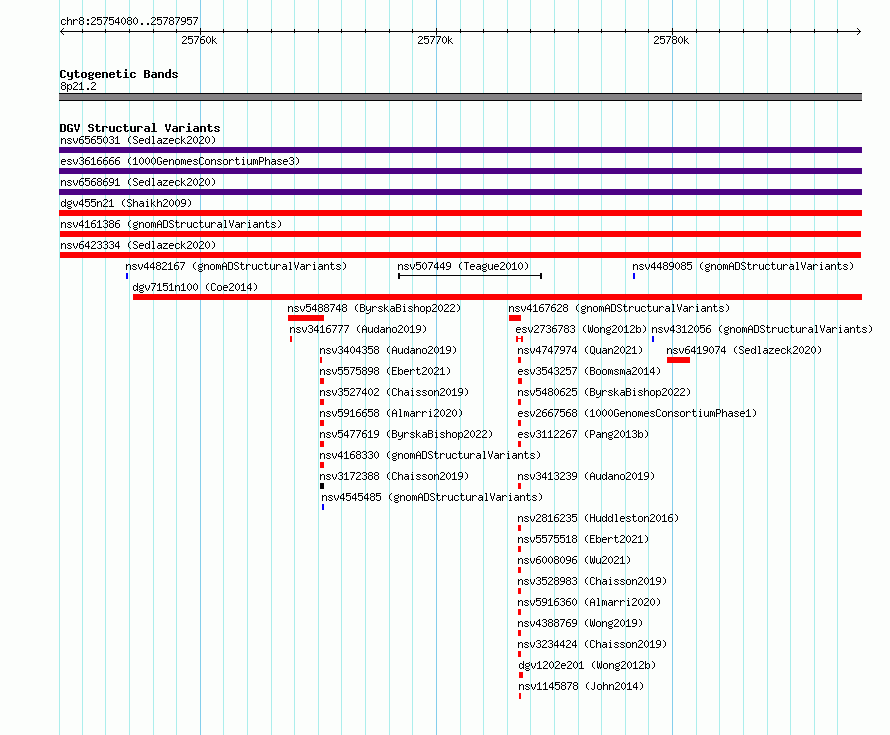Select the red bar under nsv4167628

[x=515, y=318]
